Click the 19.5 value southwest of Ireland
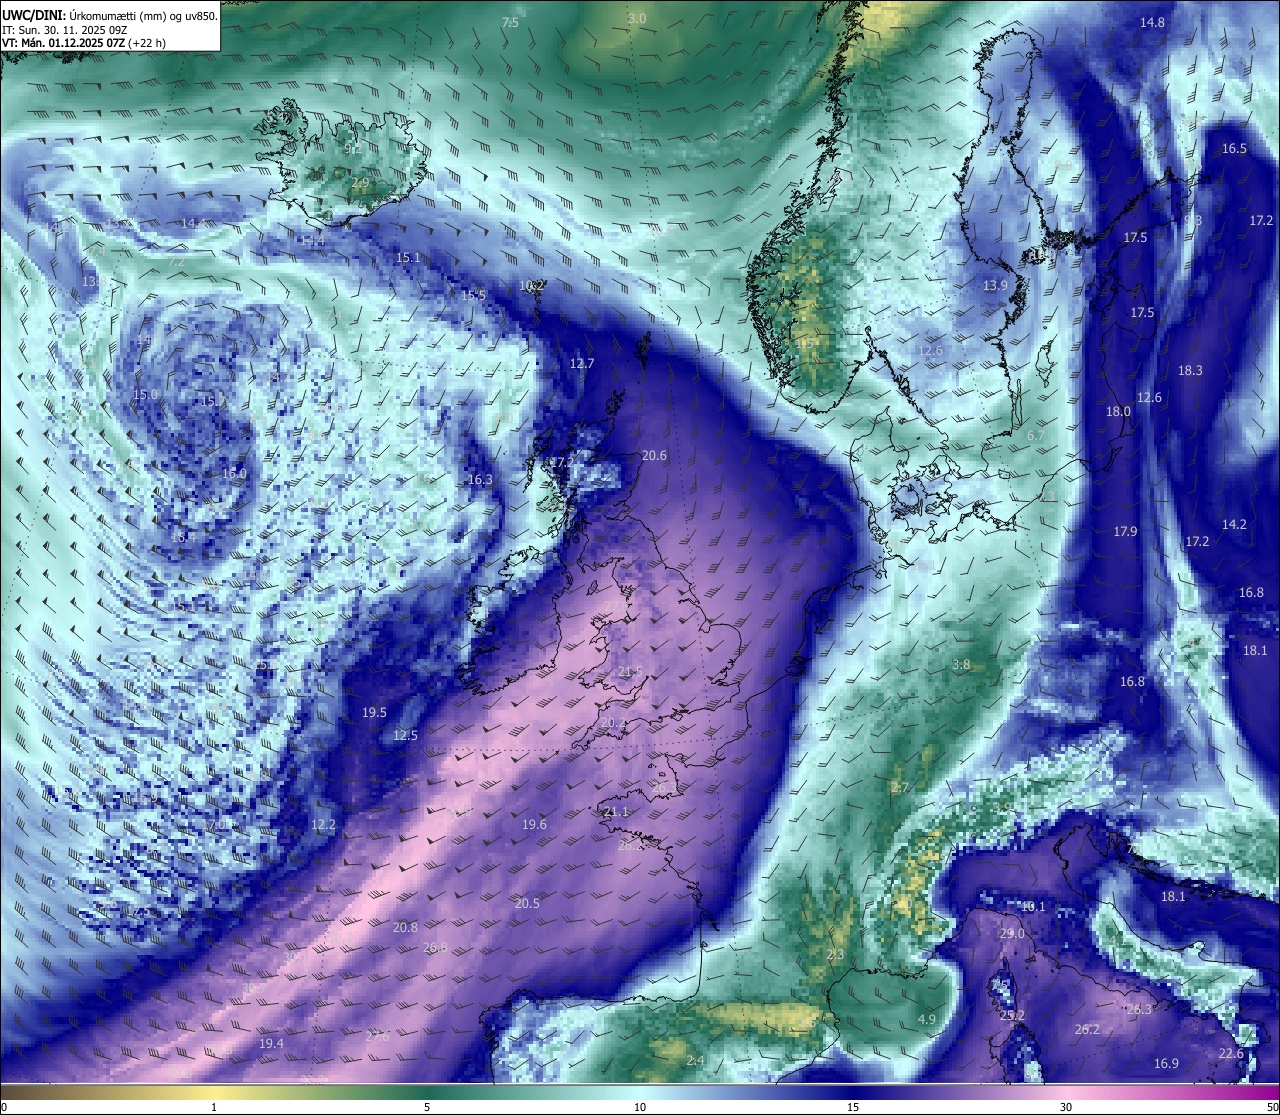 click(x=374, y=712)
